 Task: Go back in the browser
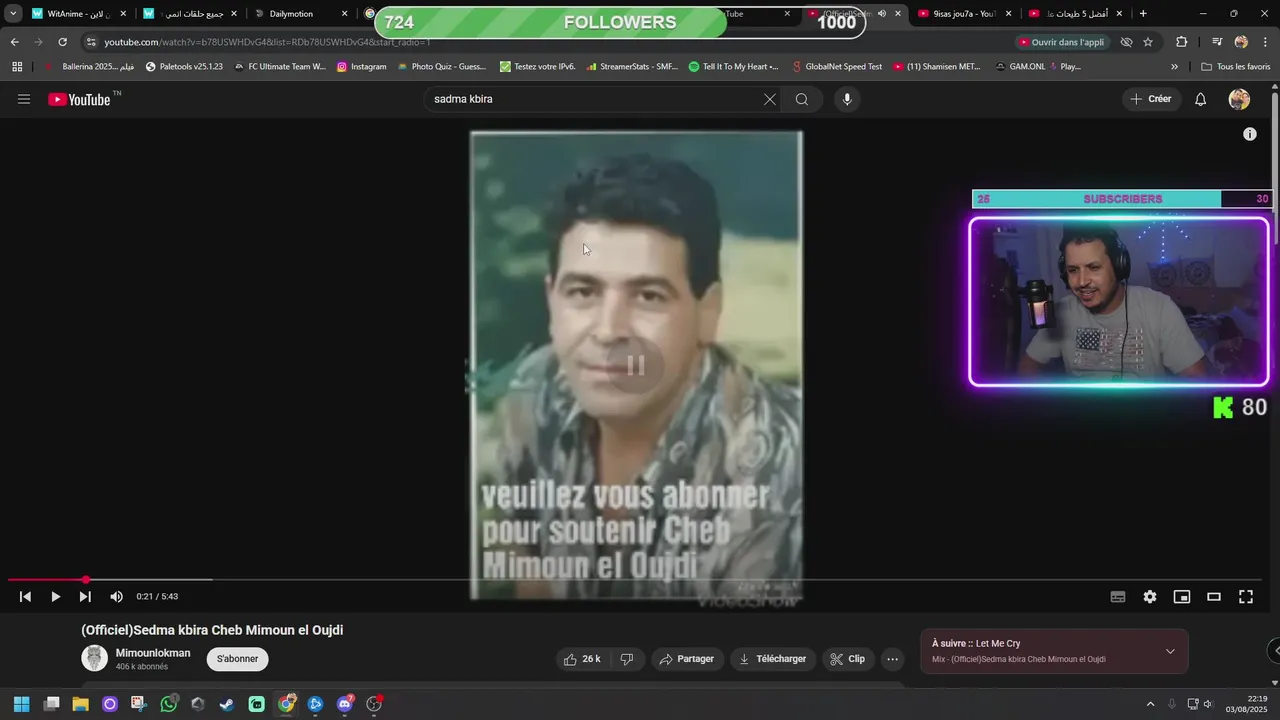pos(15,42)
